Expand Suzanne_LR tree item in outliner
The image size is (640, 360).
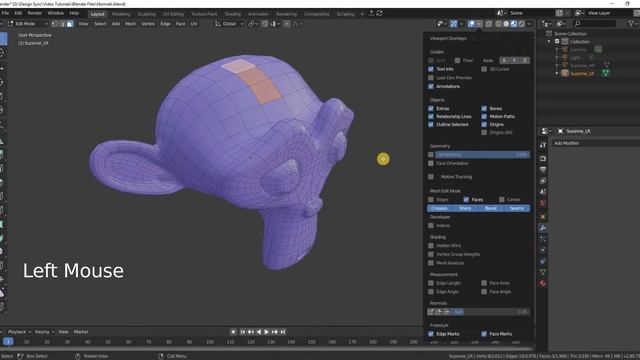557,73
